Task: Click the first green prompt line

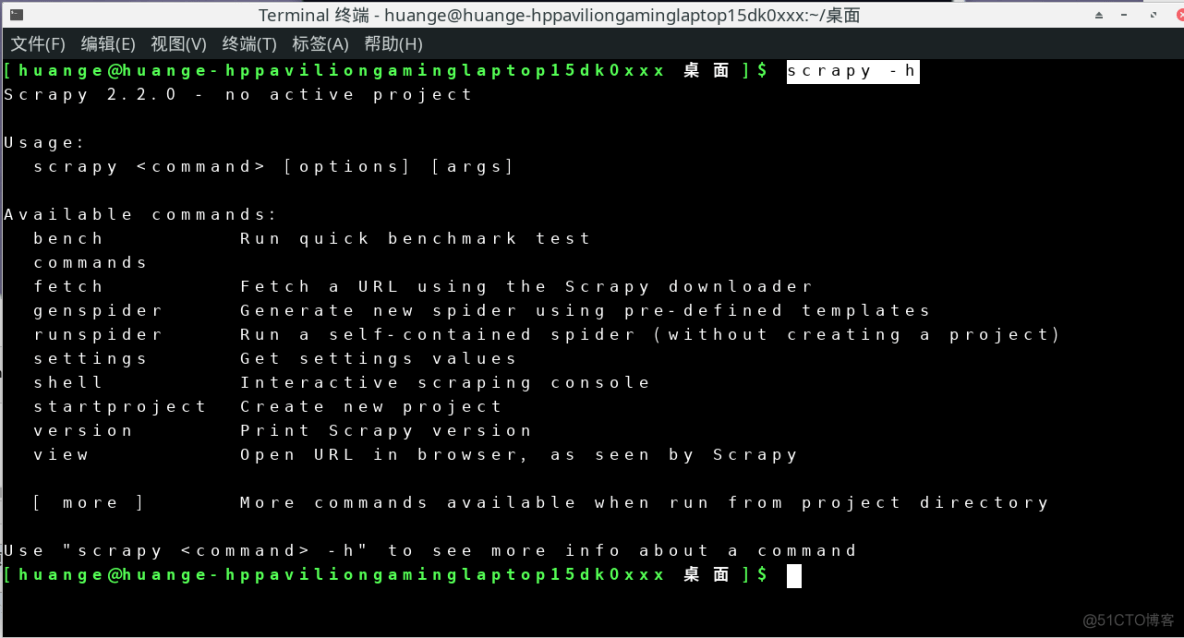Action: (x=387, y=71)
